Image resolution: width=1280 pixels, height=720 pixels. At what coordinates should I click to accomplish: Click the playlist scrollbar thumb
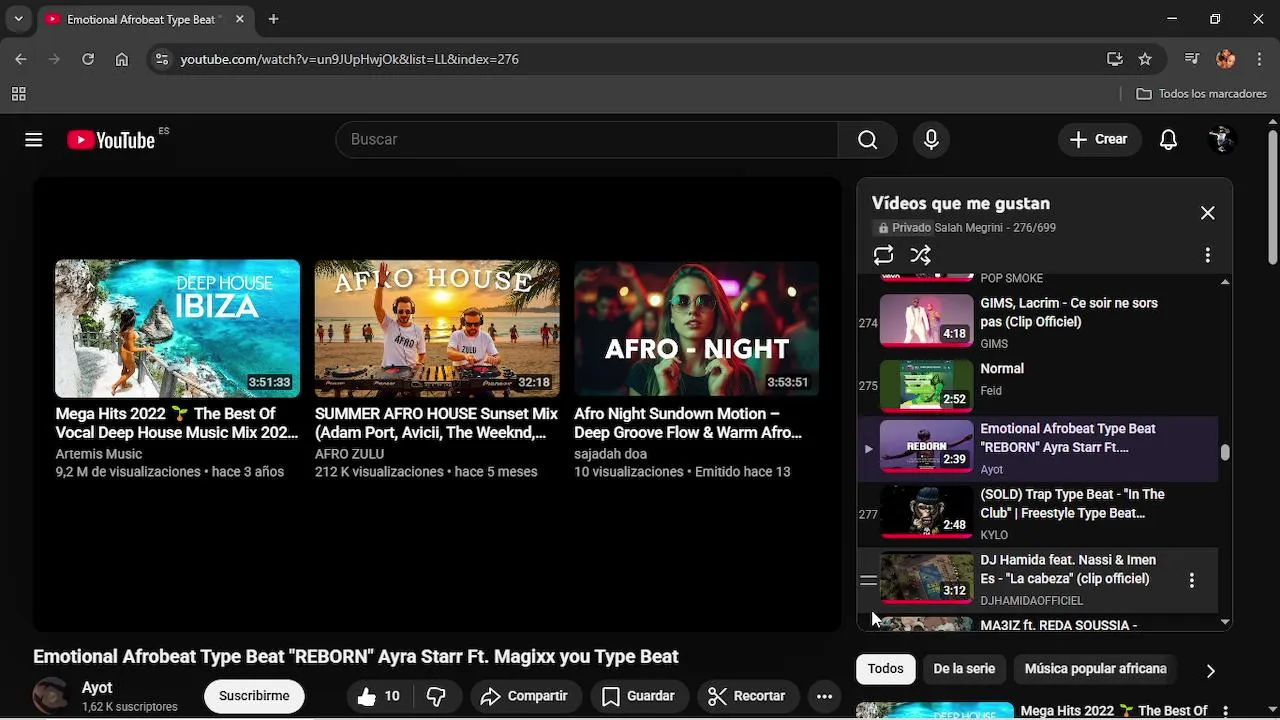pos(1225,452)
